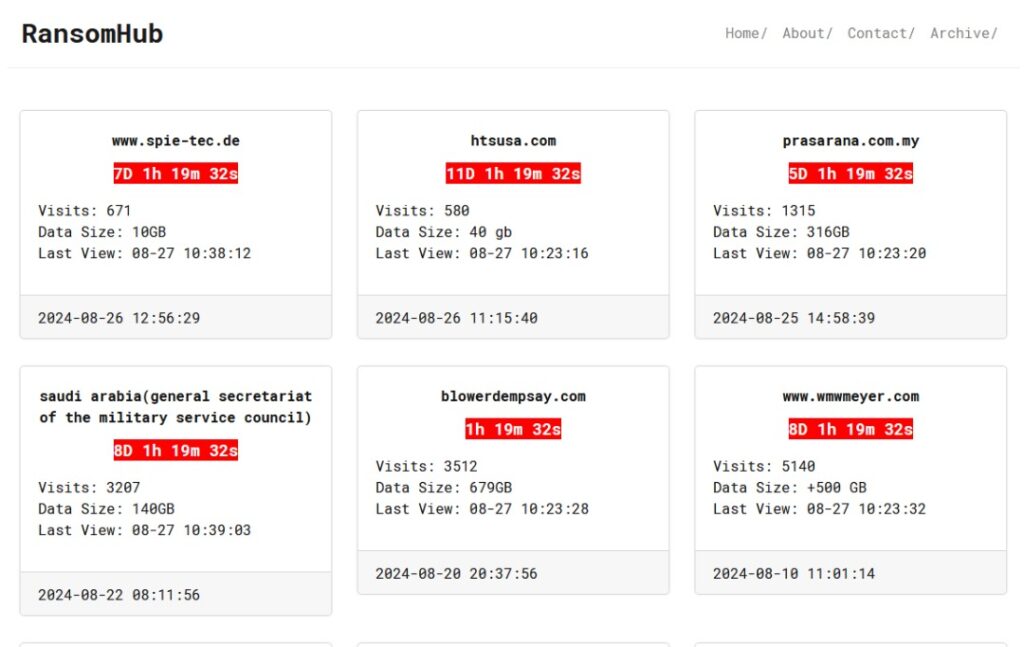1024x647 pixels.
Task: Click the Data Size 679GB text
Action: point(444,488)
